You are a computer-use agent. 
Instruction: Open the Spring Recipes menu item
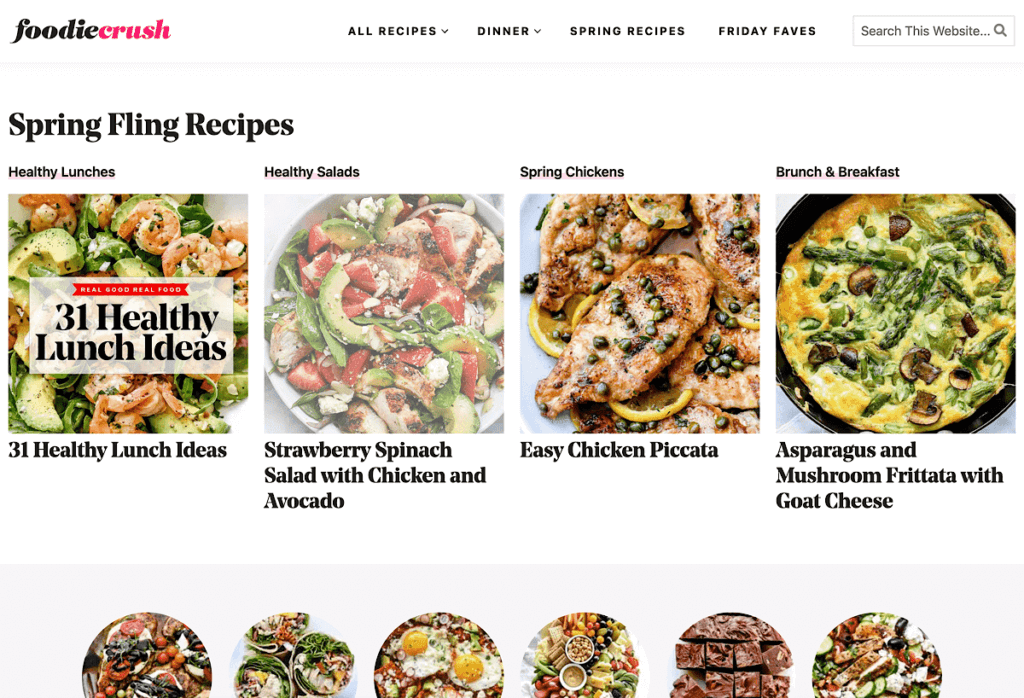(x=628, y=31)
